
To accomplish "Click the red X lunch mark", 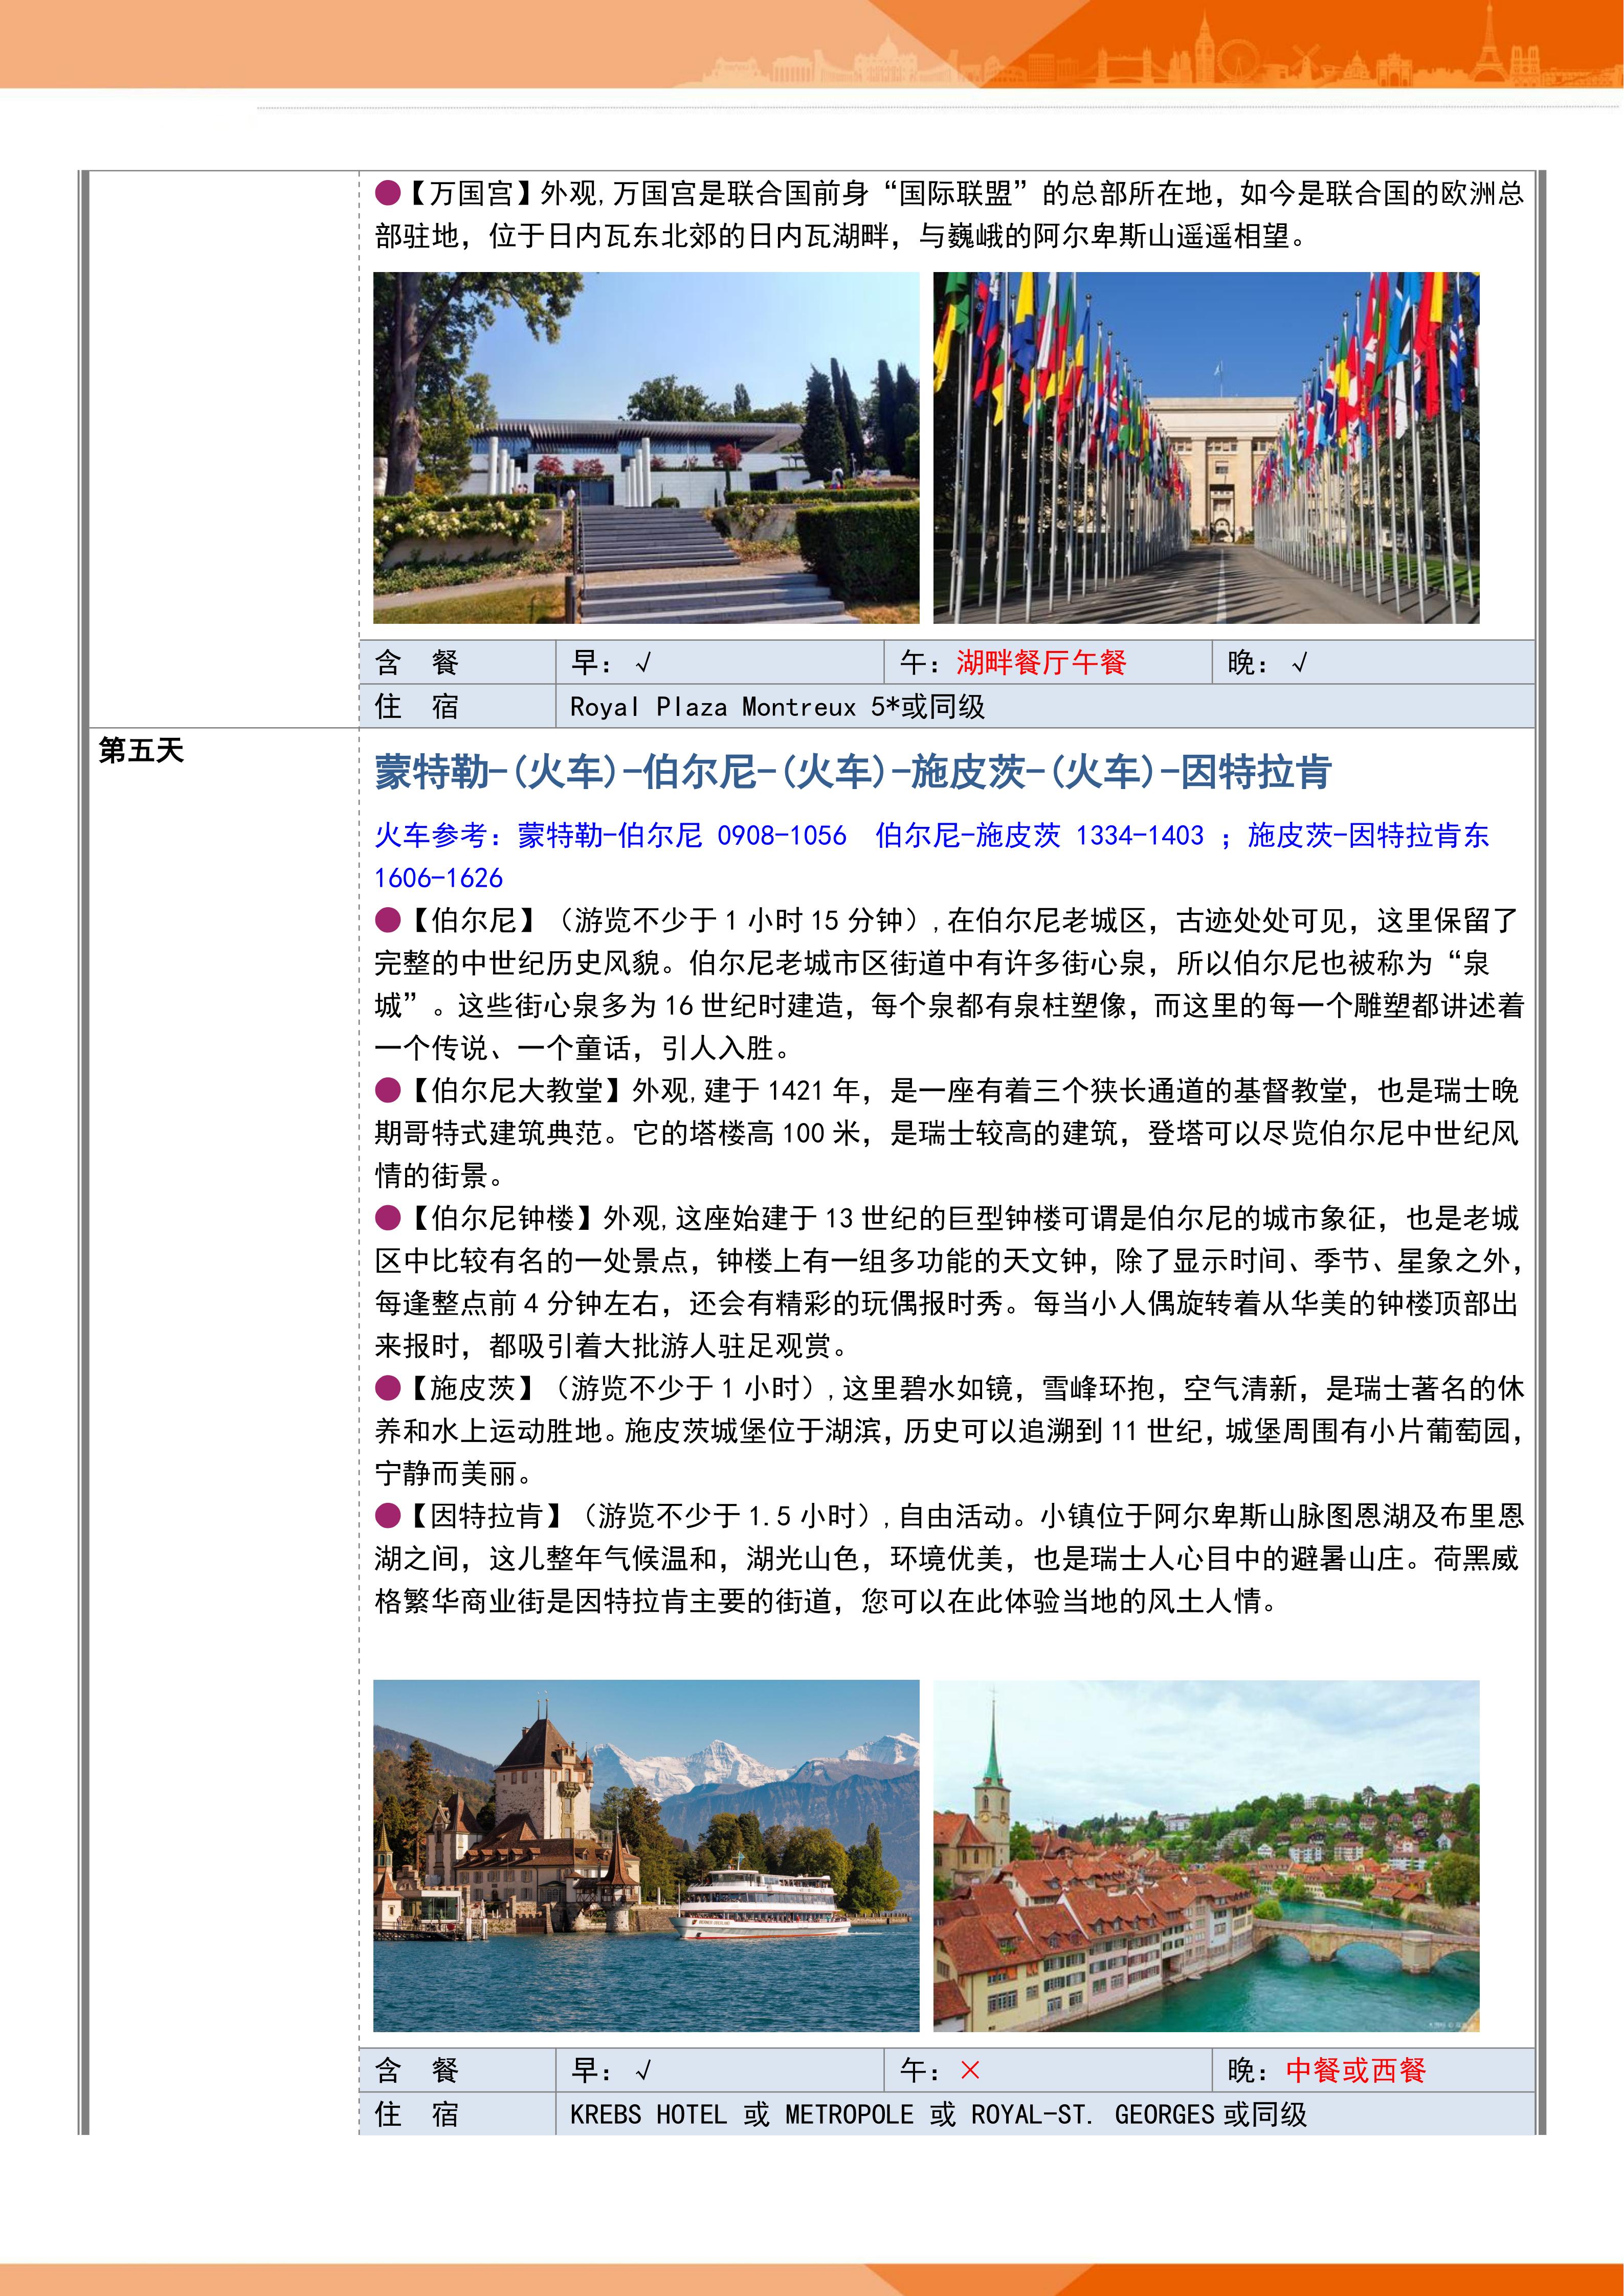I will coord(969,2070).
